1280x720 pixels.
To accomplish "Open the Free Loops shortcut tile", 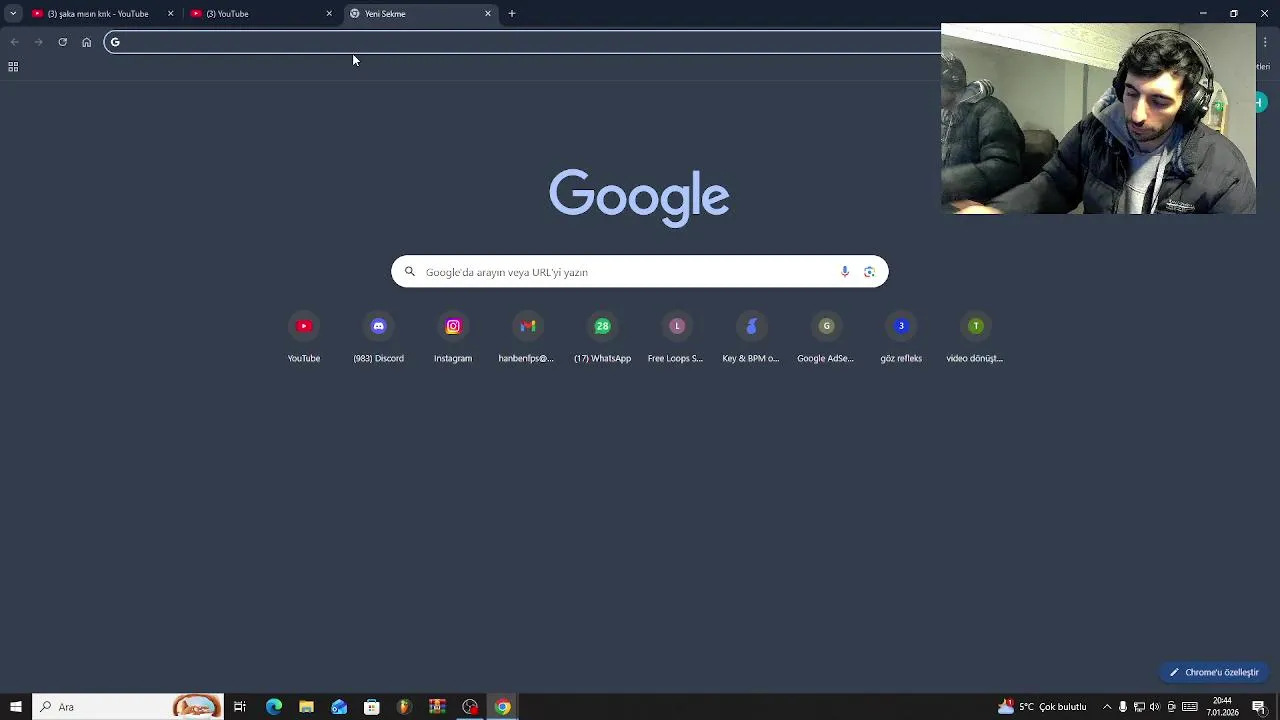I will tap(676, 339).
